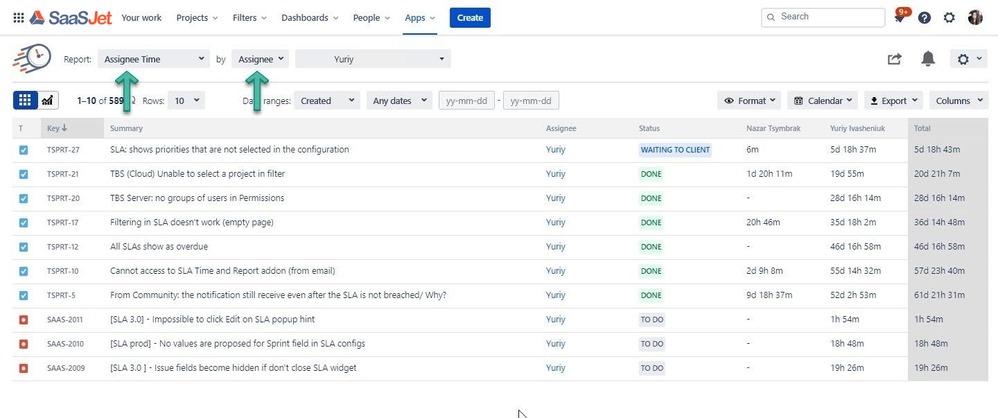The height and width of the screenshot is (418, 998).
Task: Click the start date yy-mm-dd field
Action: click(467, 101)
